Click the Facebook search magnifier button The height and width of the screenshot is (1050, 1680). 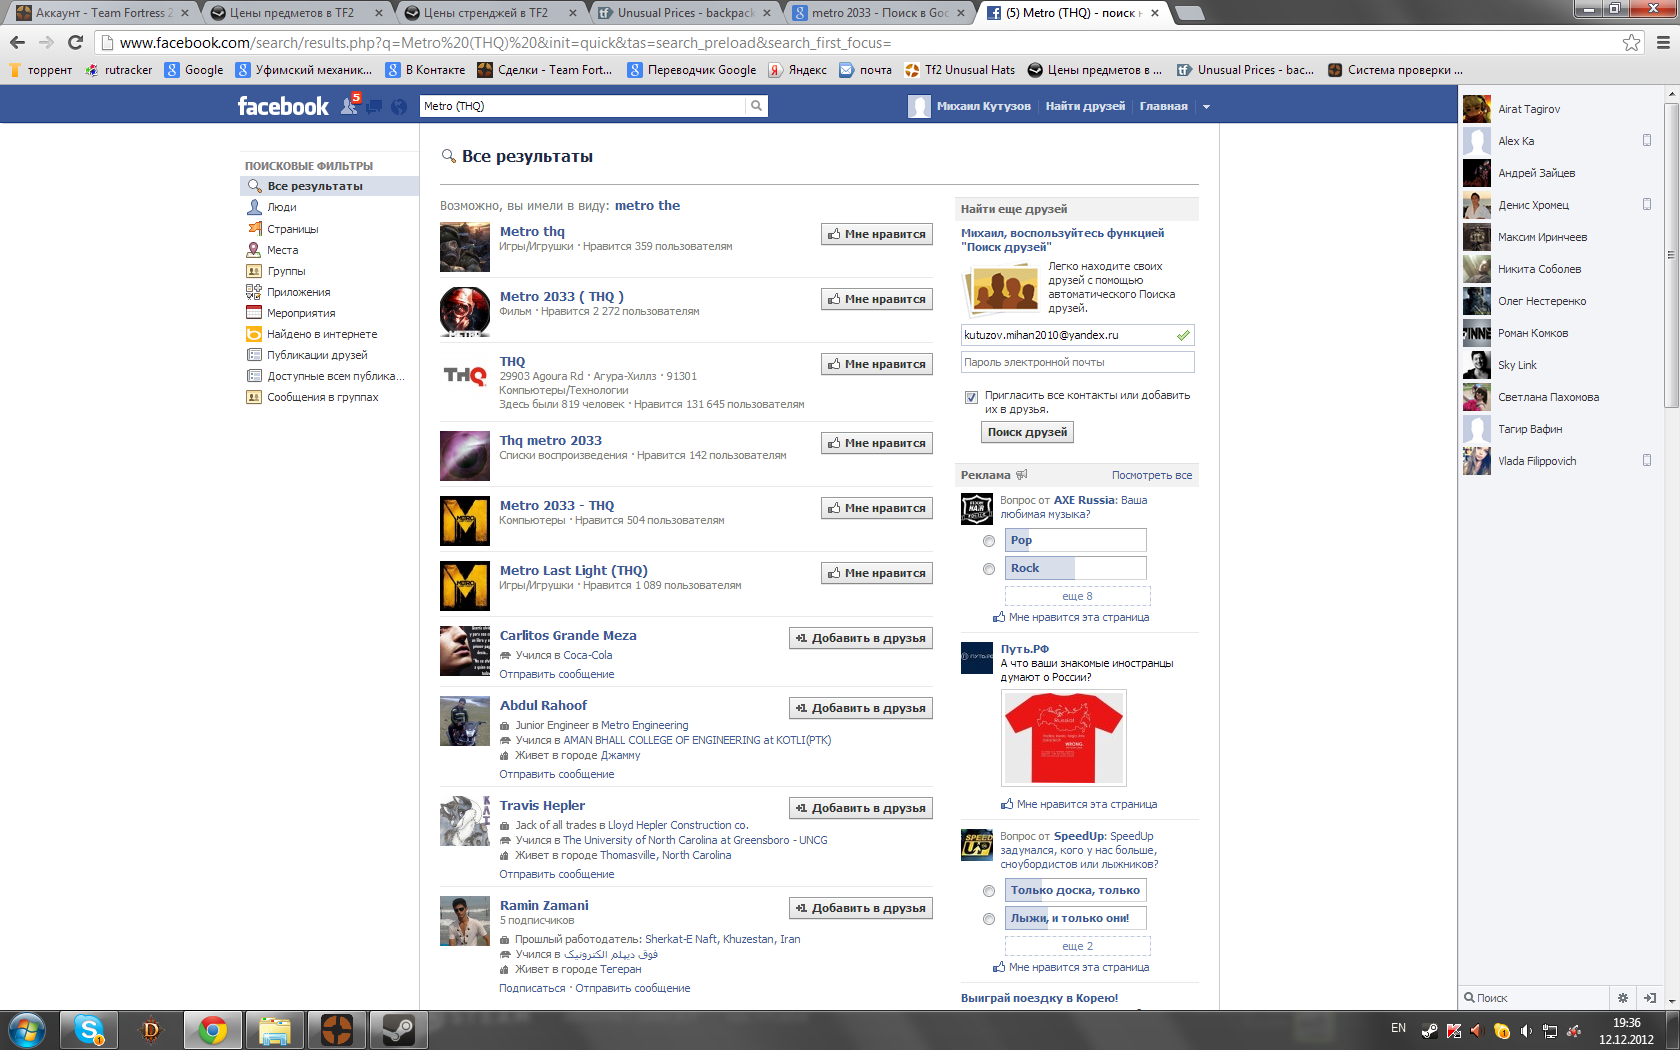point(757,106)
